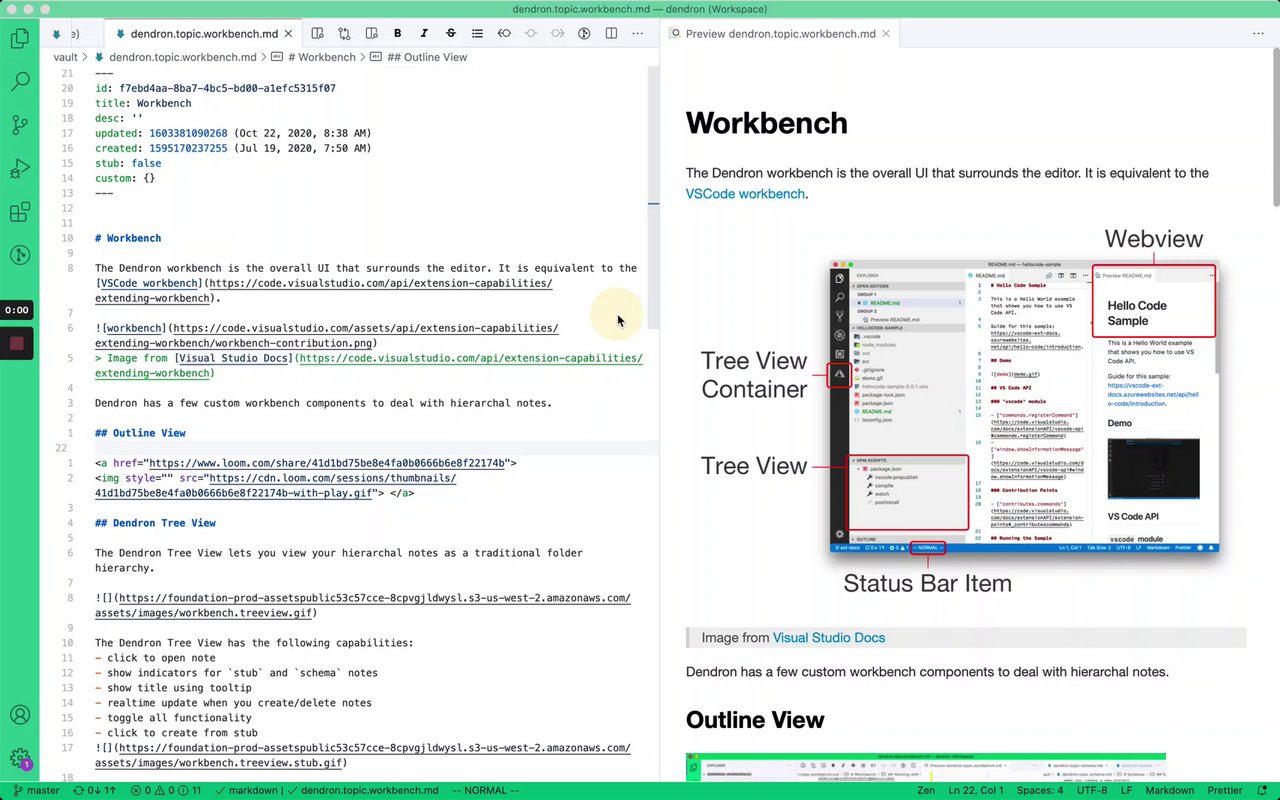This screenshot has width=1280, height=800.
Task: Click the dimmed middle commit icon in toolbar
Action: point(531,33)
